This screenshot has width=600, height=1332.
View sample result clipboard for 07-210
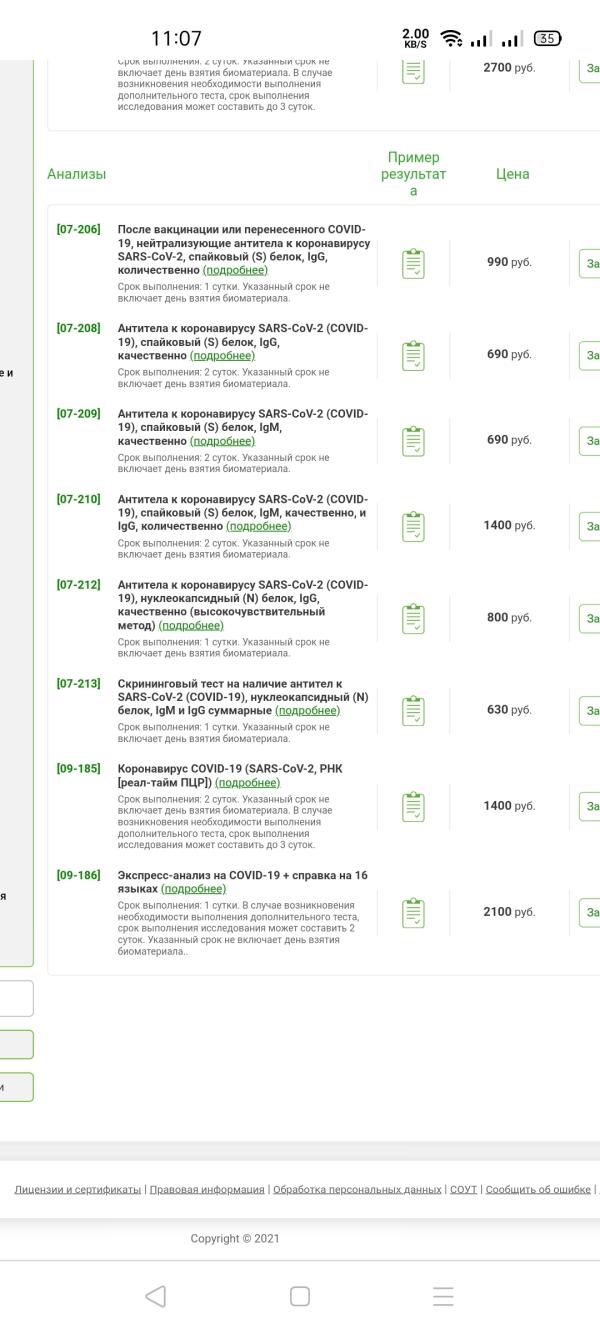pyautogui.click(x=414, y=526)
